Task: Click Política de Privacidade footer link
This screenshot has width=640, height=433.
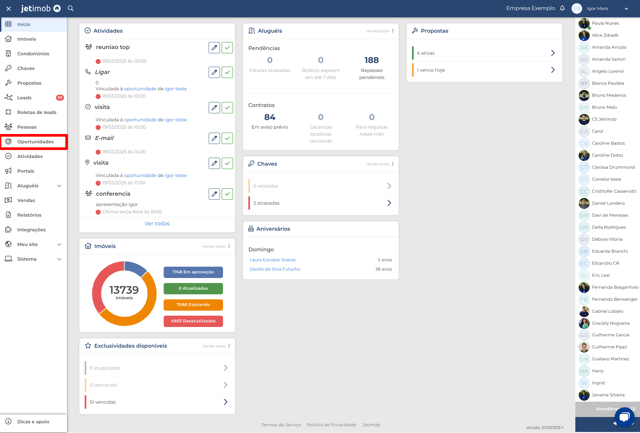Action: pos(331,425)
